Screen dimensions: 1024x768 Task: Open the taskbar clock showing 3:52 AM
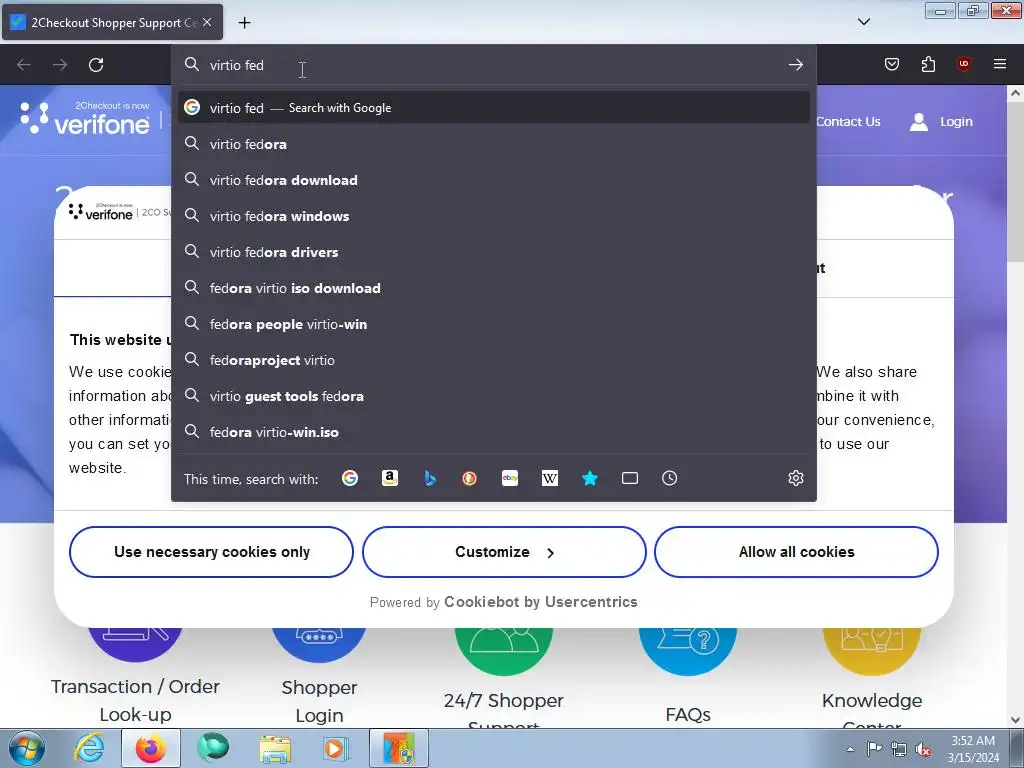pyautogui.click(x=973, y=749)
